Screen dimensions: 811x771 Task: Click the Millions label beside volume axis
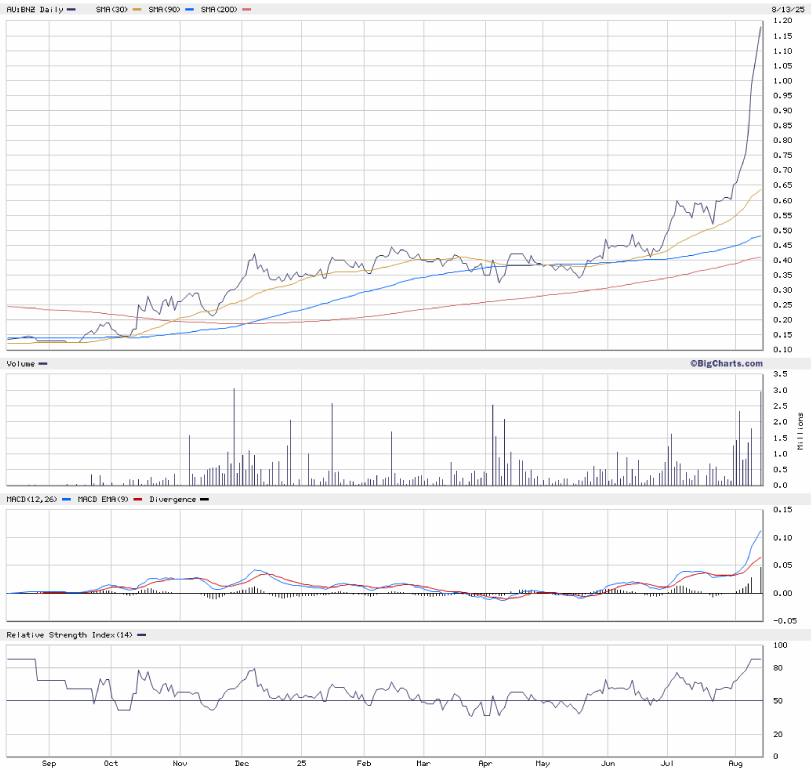[x=802, y=430]
